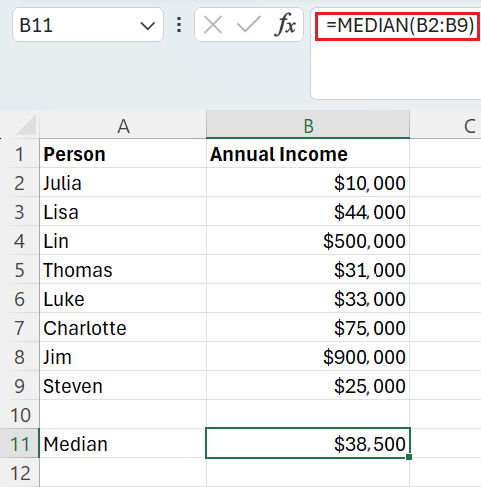This screenshot has height=487, width=481.
Task: Select row 11 header
Action: coord(19,444)
